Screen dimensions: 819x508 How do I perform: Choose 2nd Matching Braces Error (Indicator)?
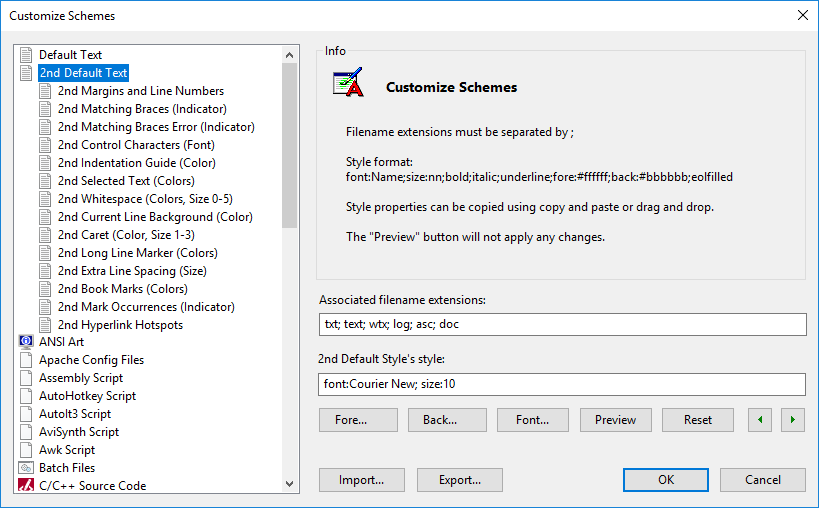pyautogui.click(x=156, y=127)
